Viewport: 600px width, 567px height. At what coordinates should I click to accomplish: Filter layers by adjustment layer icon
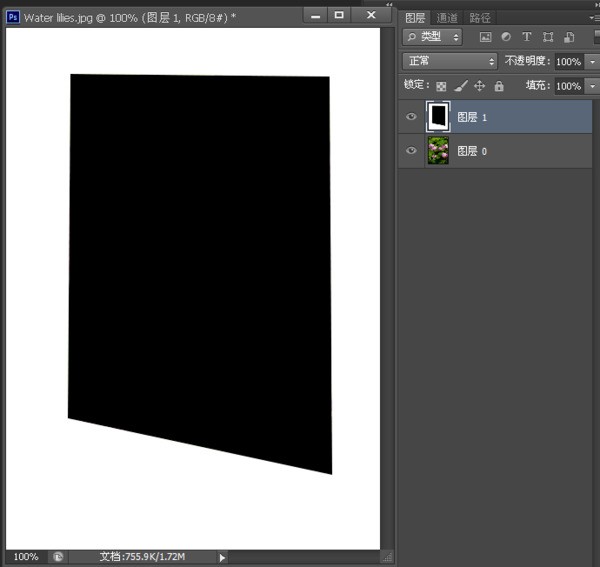[506, 37]
